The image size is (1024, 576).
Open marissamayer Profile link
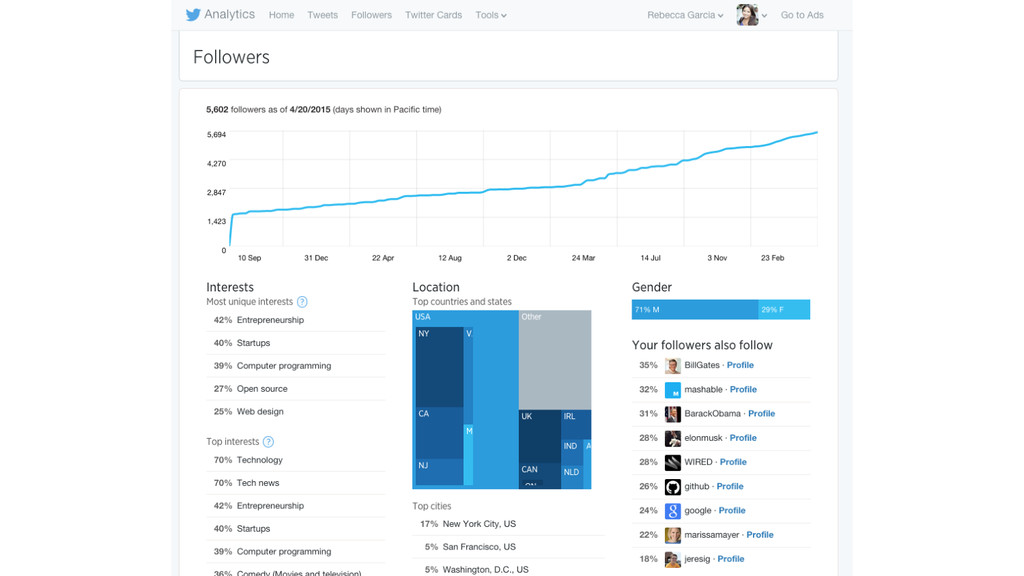(760, 534)
